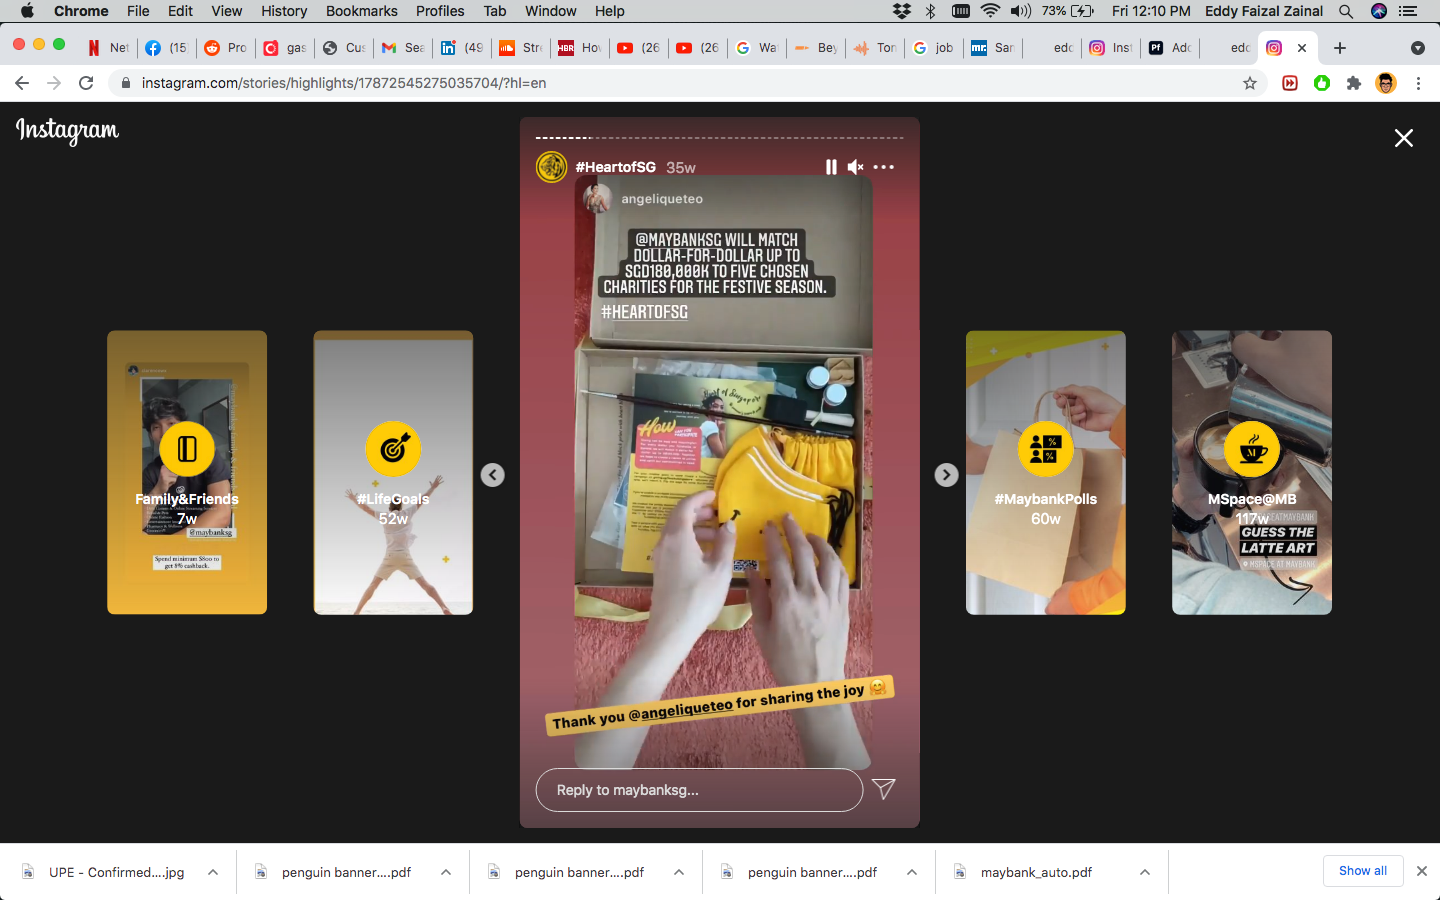
Task: Go back in browser history
Action: click(x=22, y=83)
